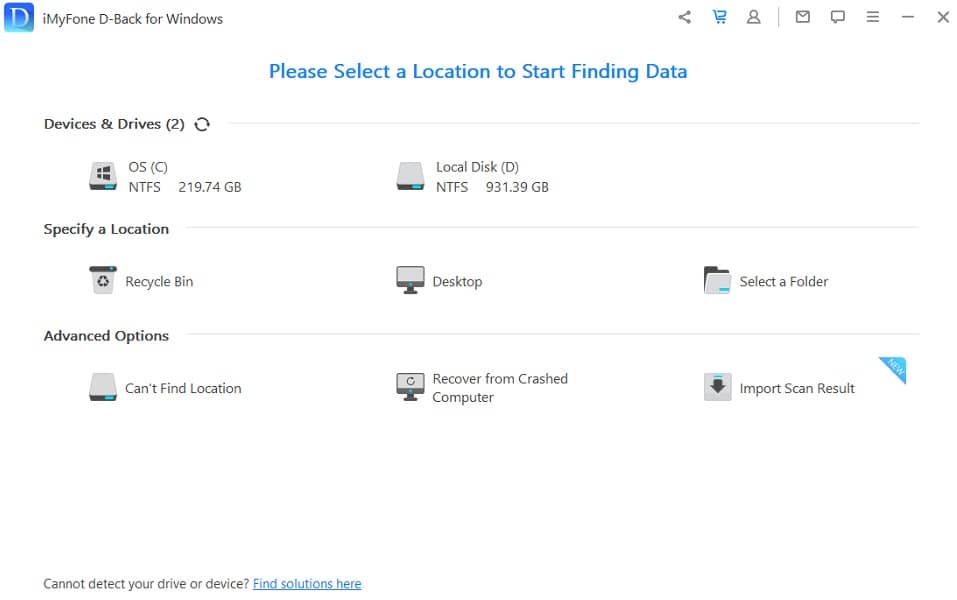Pick the 'Desktop' location label

click(457, 281)
